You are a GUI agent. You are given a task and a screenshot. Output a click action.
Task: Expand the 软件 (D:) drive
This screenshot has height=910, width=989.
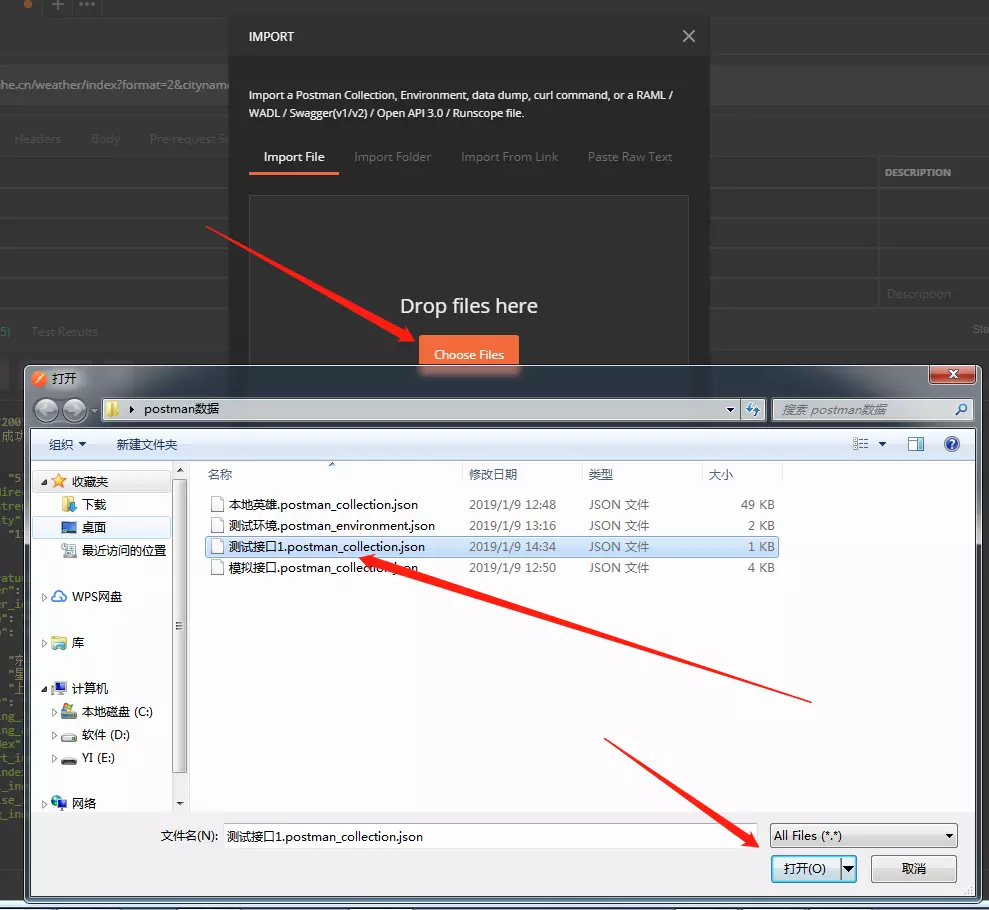[54, 735]
